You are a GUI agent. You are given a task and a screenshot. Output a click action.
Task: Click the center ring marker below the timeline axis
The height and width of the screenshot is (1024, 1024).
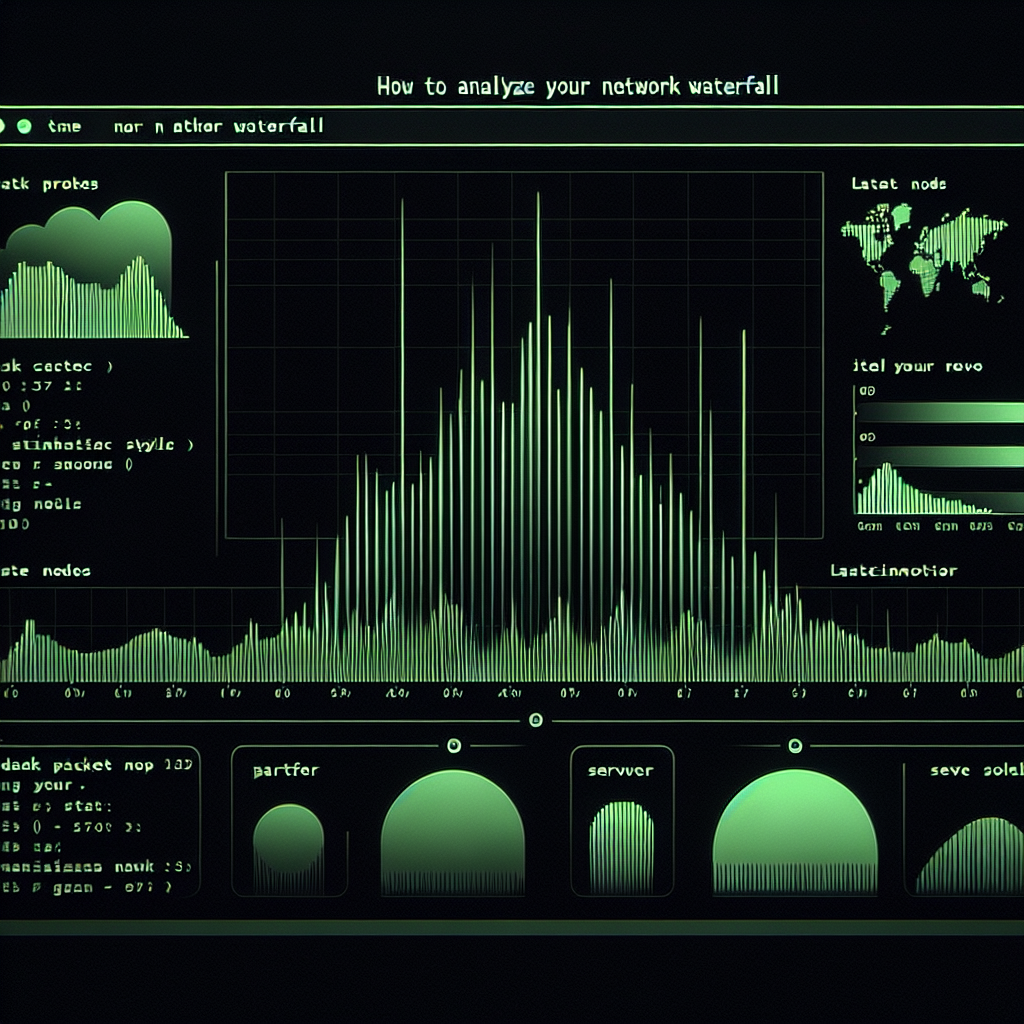pyautogui.click(x=536, y=720)
